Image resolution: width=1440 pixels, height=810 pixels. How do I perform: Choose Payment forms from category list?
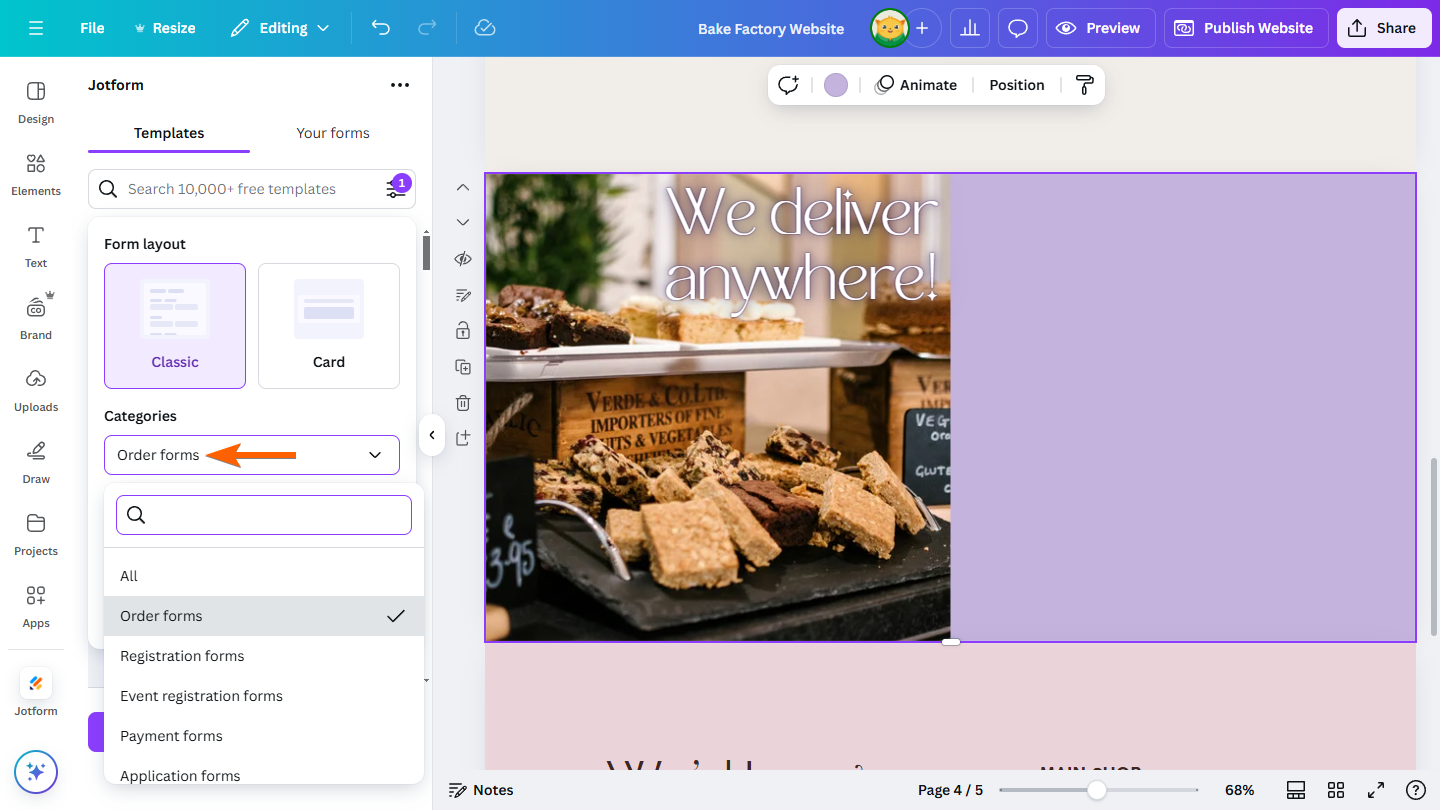pos(171,735)
